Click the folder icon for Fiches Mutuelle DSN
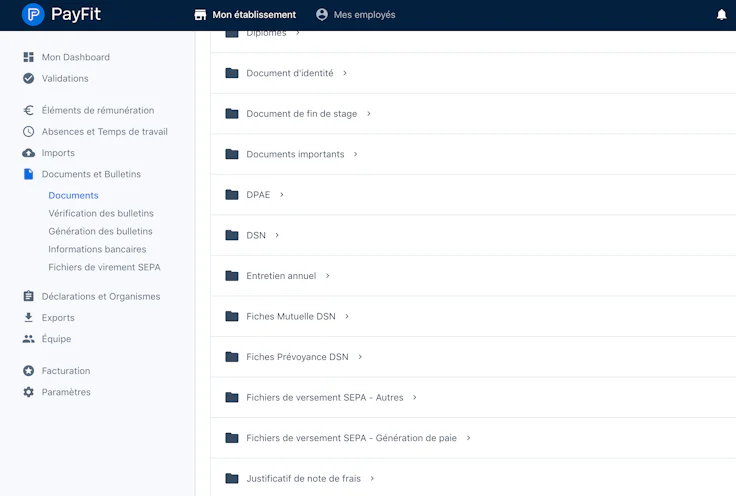 232,316
